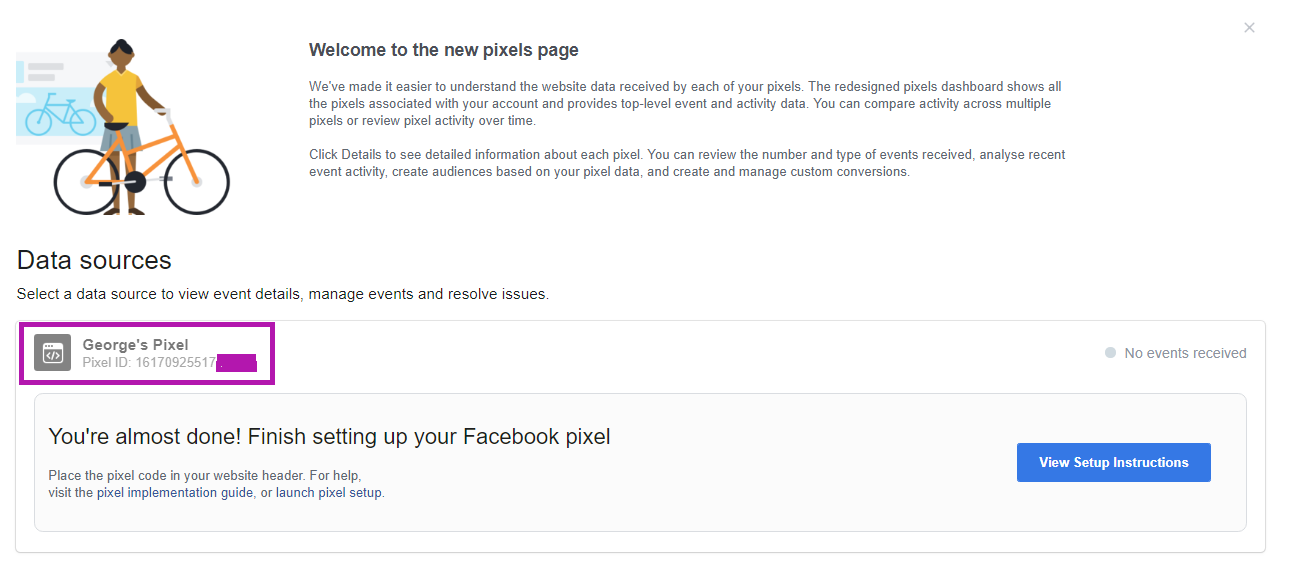
Task: Click View Setup Instructions button
Action: coord(1114,463)
